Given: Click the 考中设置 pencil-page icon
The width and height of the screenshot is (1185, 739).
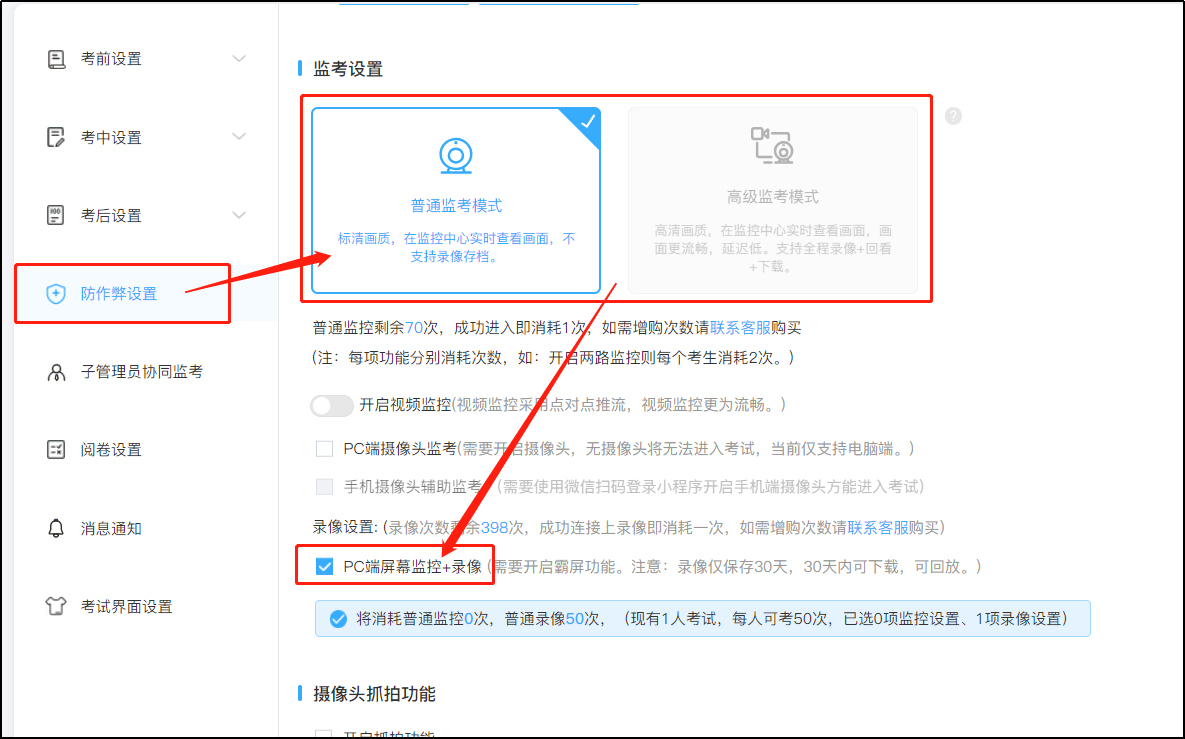Looking at the screenshot, I should tap(56, 137).
